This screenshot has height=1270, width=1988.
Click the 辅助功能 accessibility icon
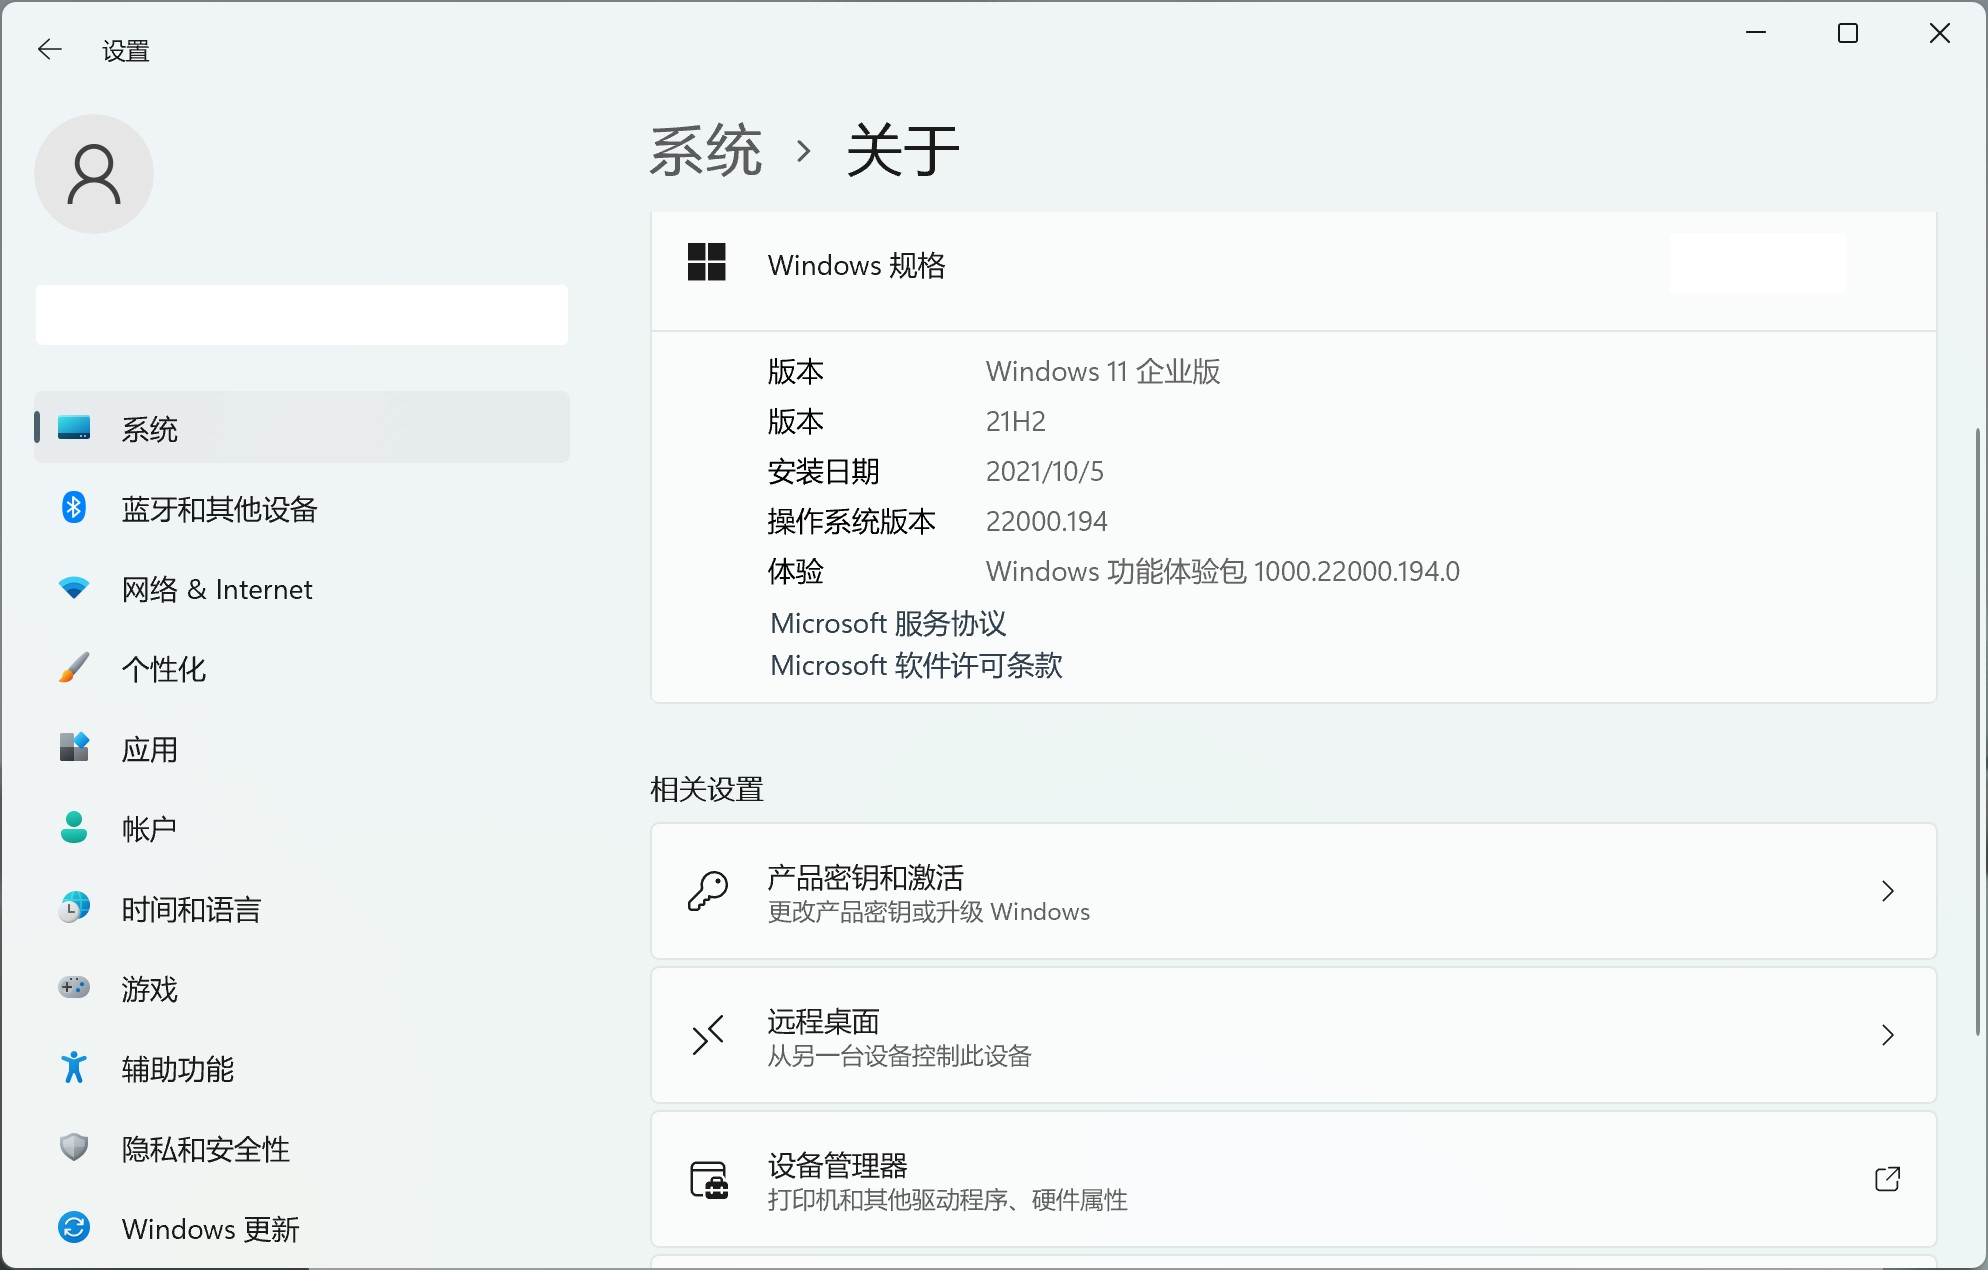click(x=73, y=1068)
